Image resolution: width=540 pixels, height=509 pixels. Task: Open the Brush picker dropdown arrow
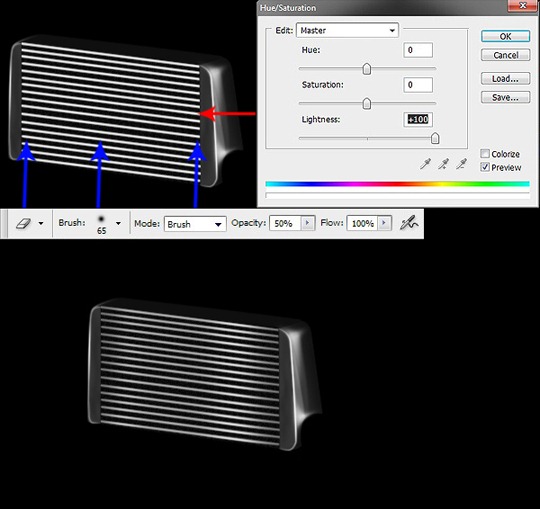(x=118, y=224)
